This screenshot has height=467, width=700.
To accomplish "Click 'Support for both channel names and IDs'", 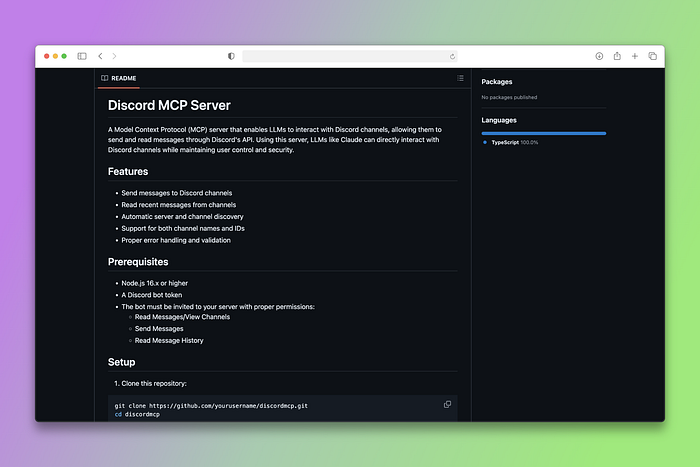I will pos(183,229).
